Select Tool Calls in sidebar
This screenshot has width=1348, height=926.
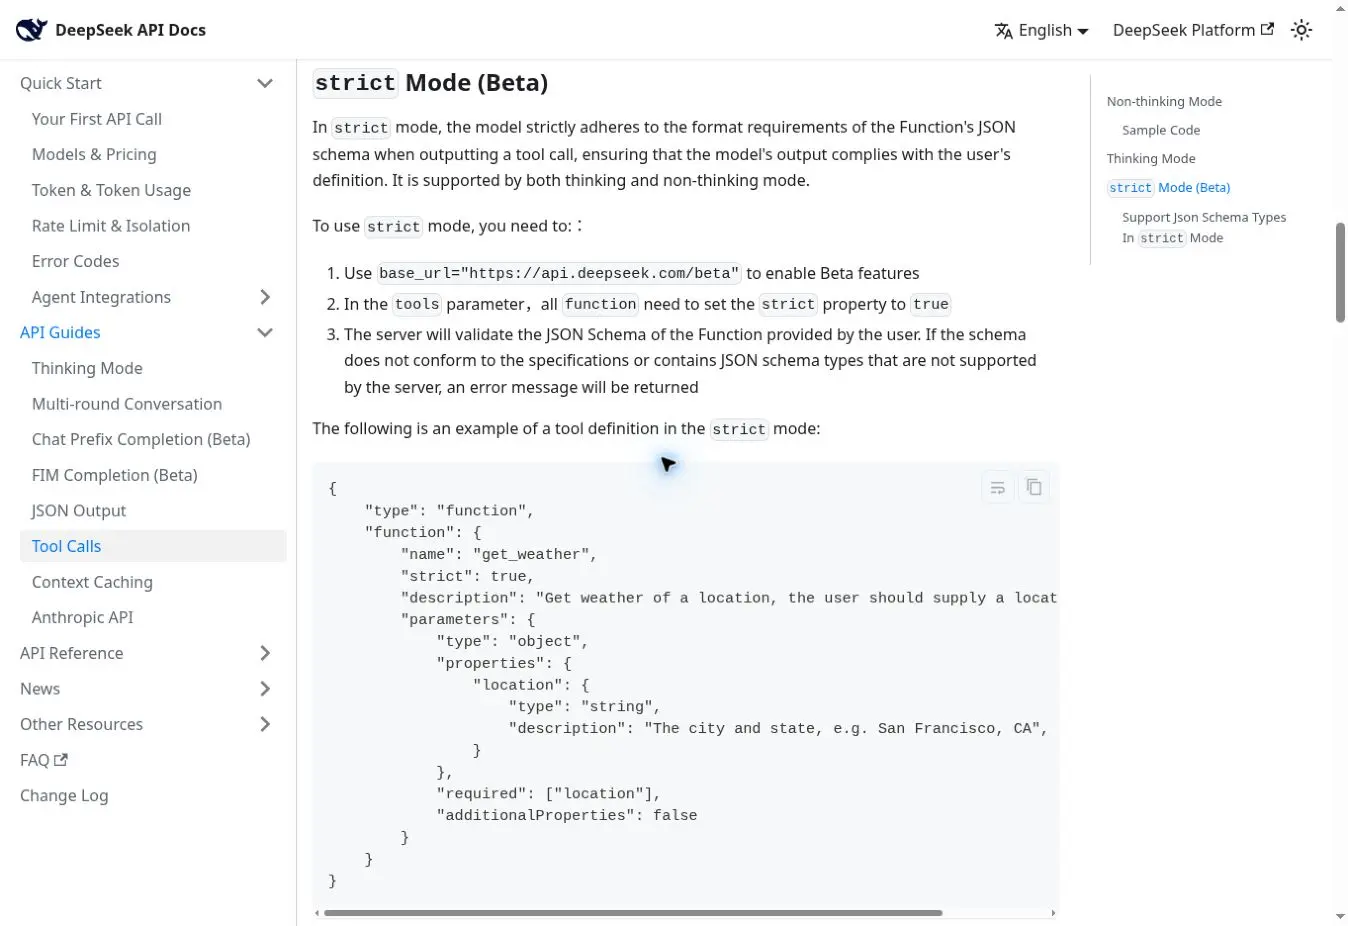point(153,546)
